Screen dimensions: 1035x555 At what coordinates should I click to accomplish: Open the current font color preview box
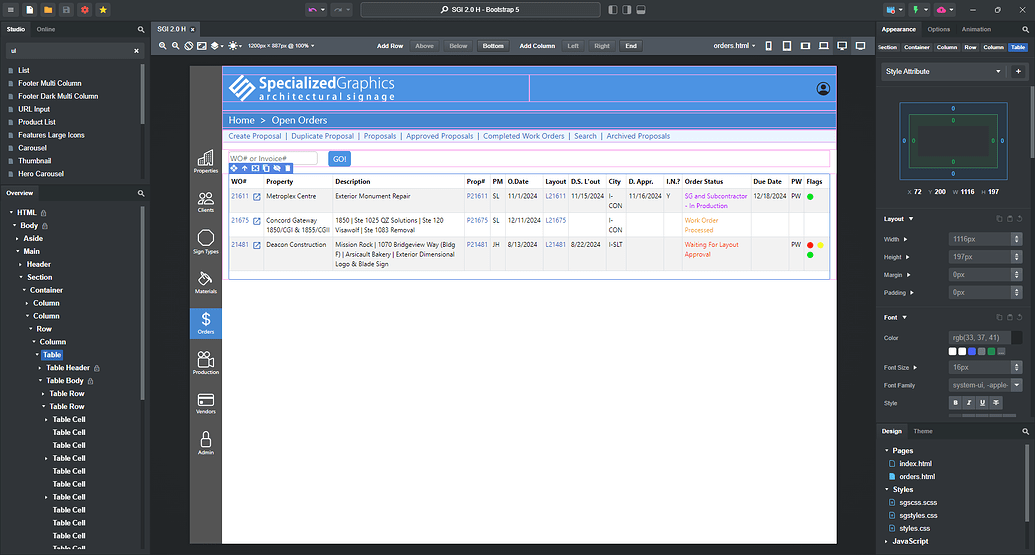pos(1017,338)
